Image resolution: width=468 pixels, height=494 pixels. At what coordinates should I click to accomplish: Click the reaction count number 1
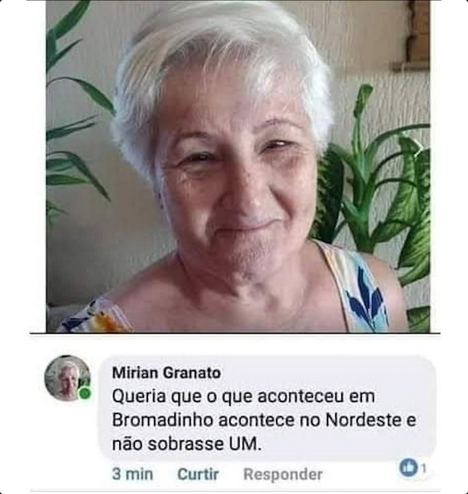[424, 468]
